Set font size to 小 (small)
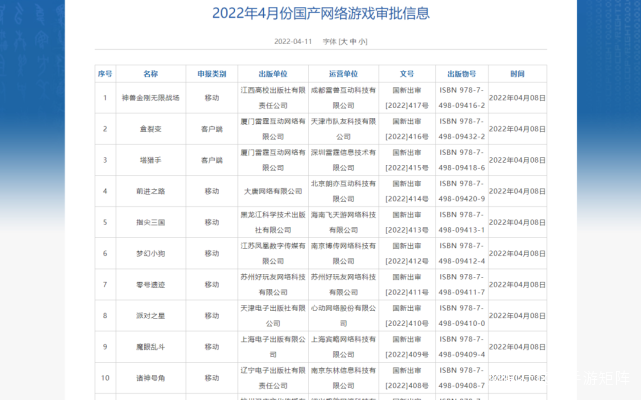 coord(361,42)
